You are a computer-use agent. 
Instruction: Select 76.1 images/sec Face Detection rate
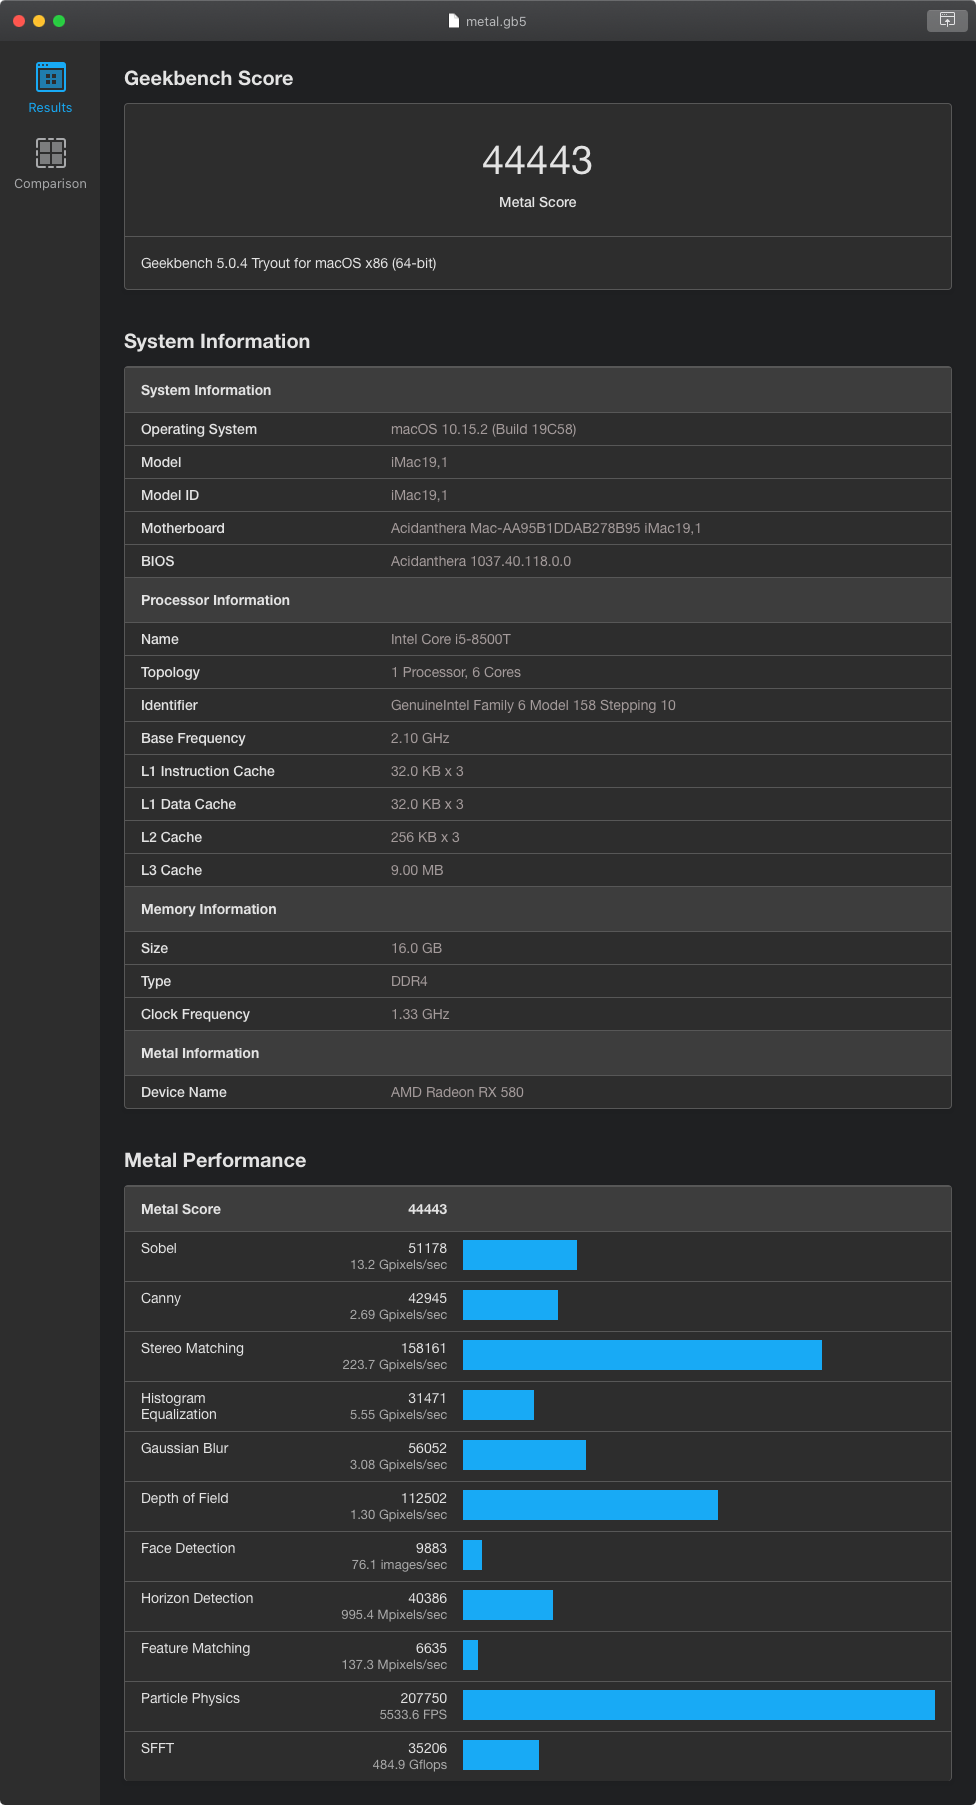coord(399,1565)
